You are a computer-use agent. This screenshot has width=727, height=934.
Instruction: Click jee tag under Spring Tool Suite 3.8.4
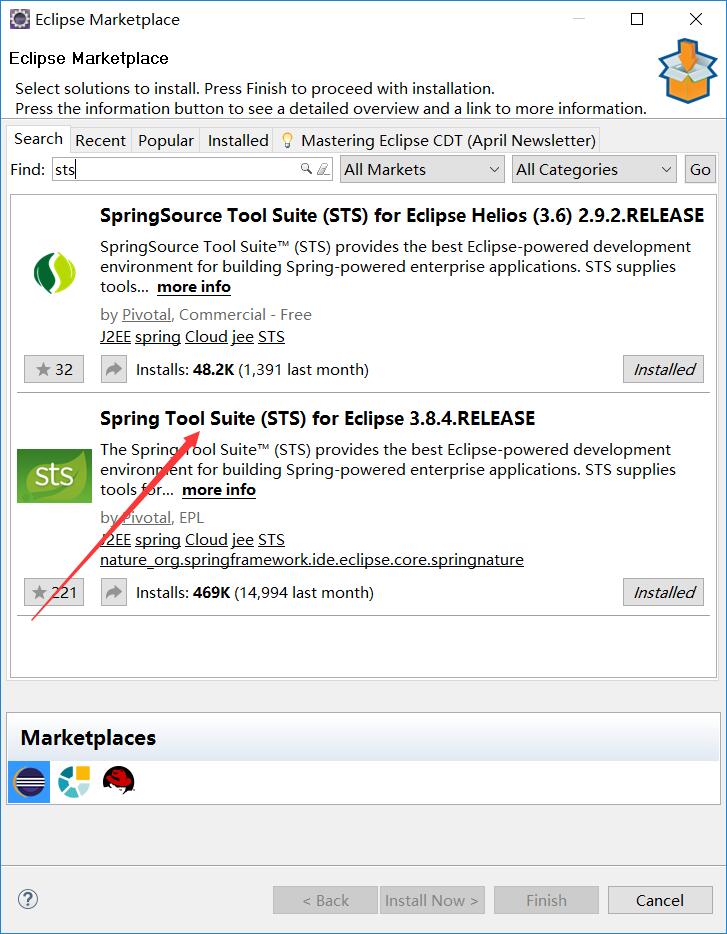[243, 540]
